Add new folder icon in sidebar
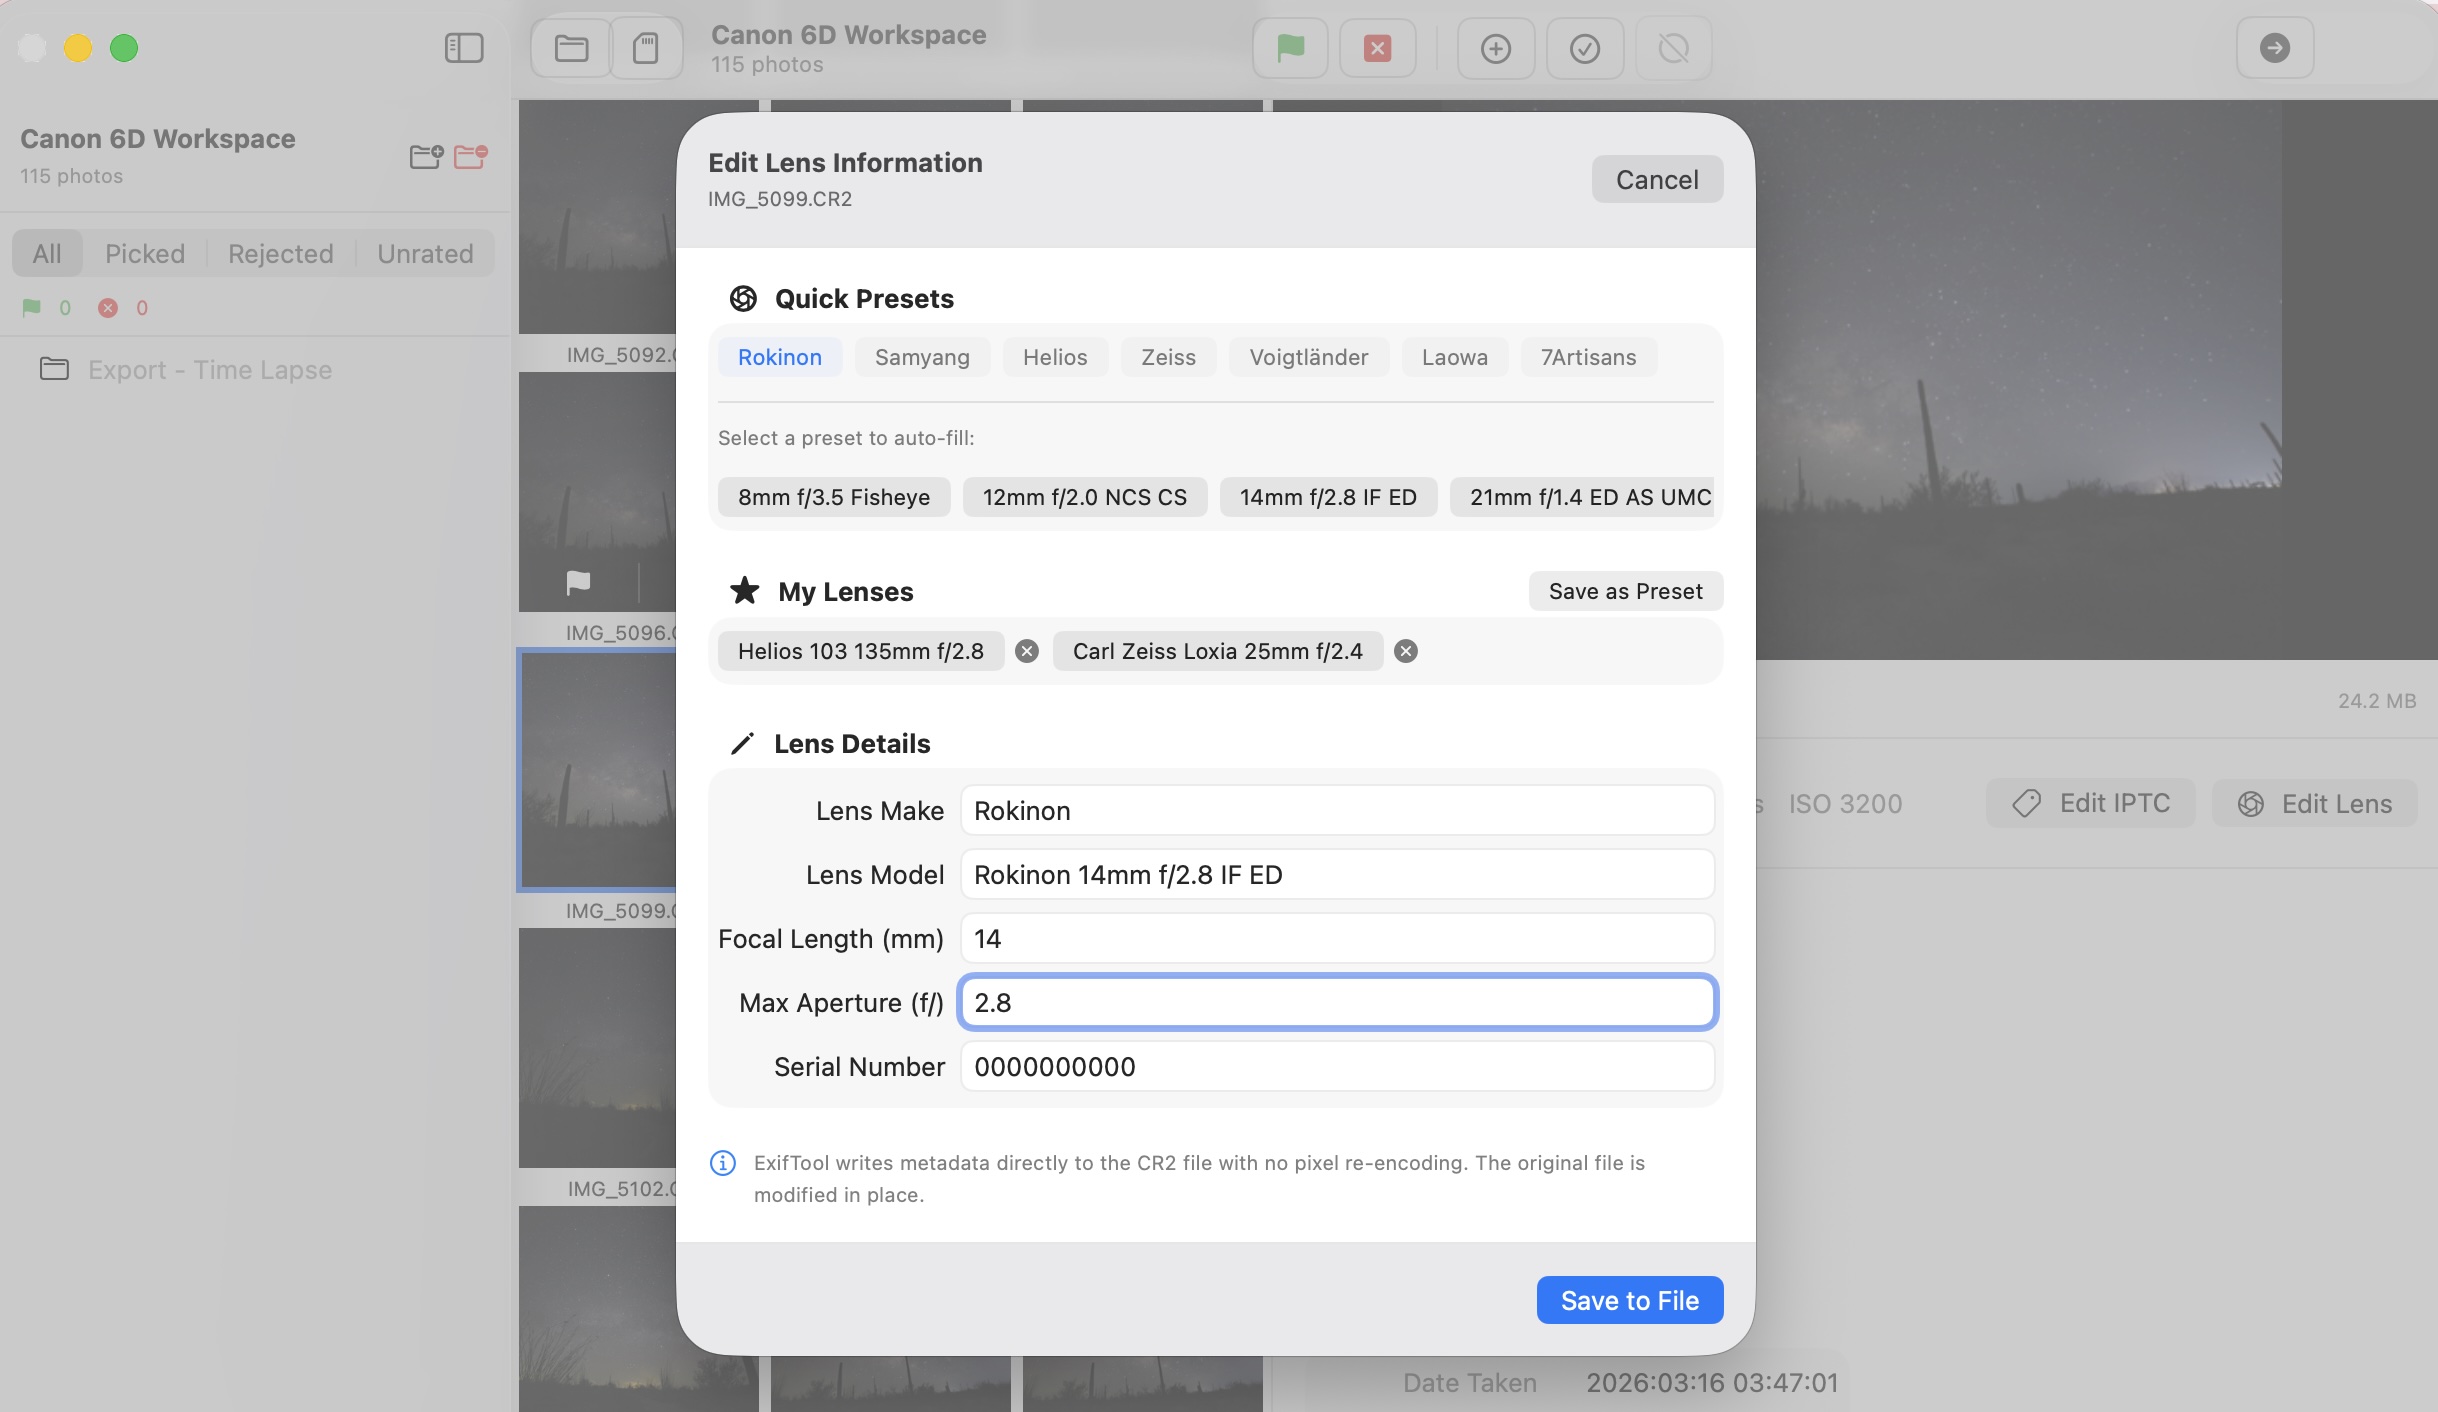 (426, 156)
